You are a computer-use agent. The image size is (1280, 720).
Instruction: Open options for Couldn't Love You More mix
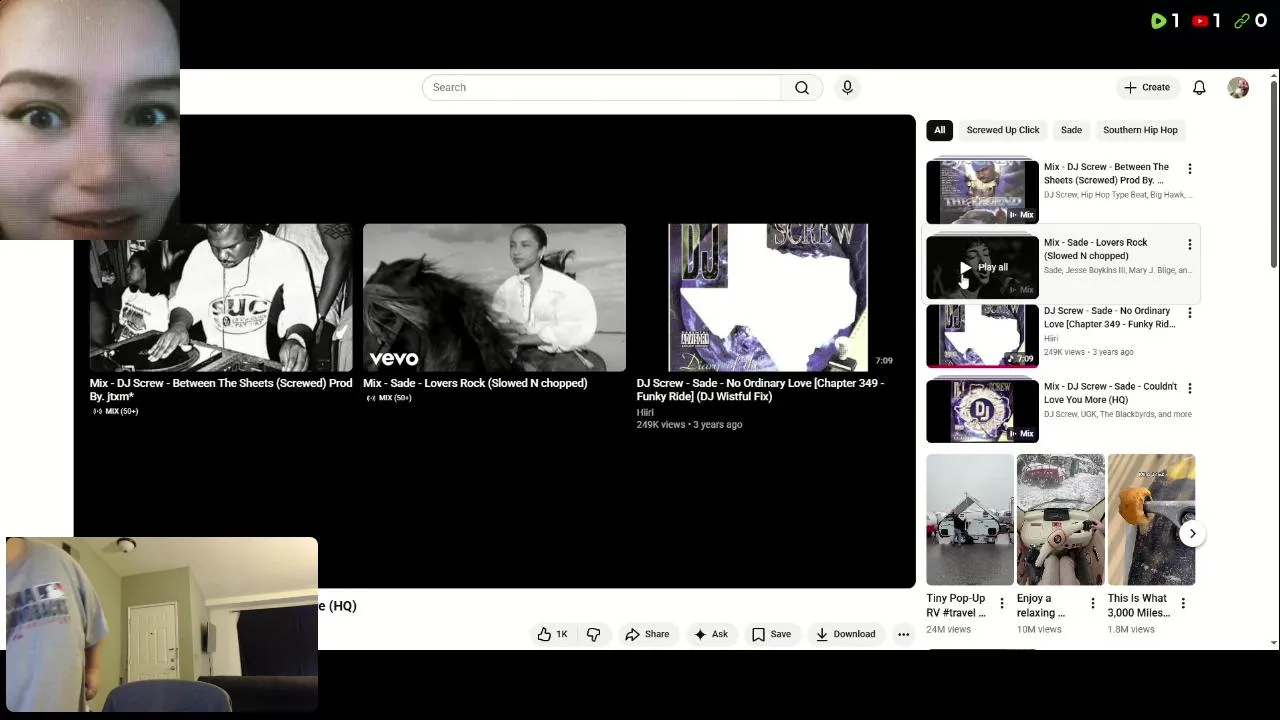(x=1189, y=388)
